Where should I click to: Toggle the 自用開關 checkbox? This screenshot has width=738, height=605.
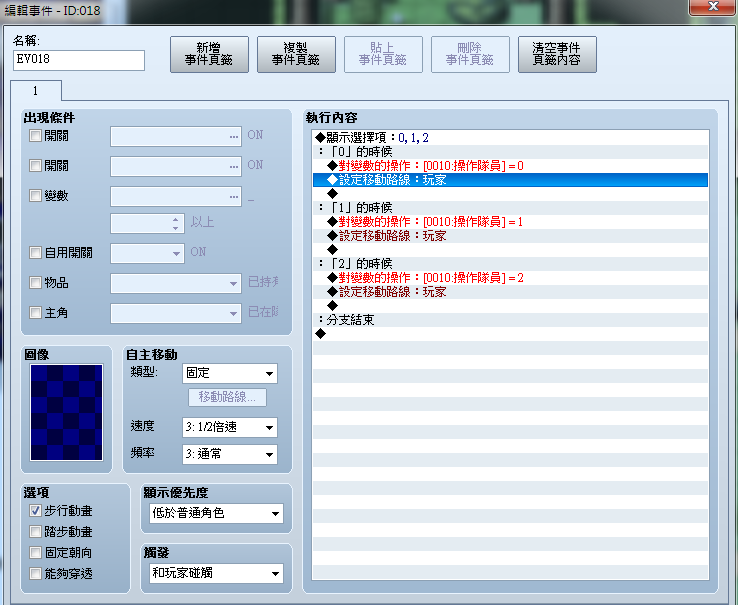pos(35,252)
